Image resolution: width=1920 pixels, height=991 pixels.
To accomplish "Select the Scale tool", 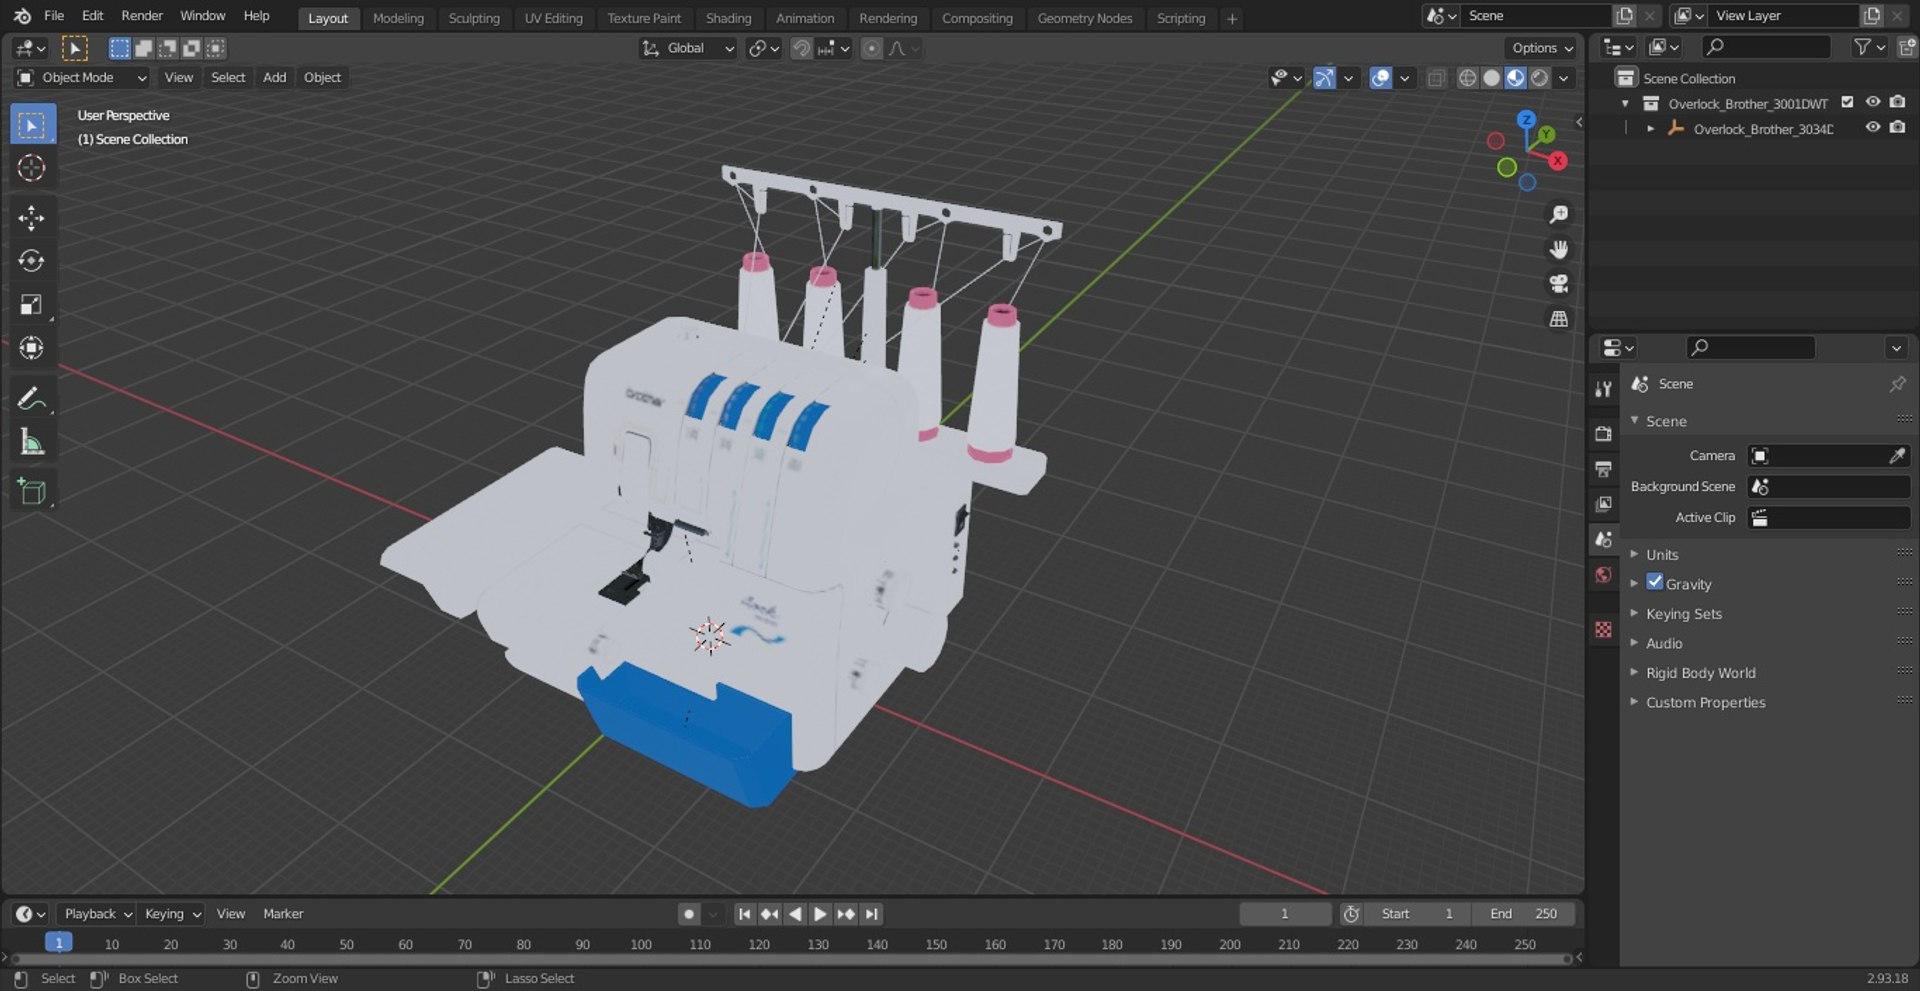I will pos(32,305).
